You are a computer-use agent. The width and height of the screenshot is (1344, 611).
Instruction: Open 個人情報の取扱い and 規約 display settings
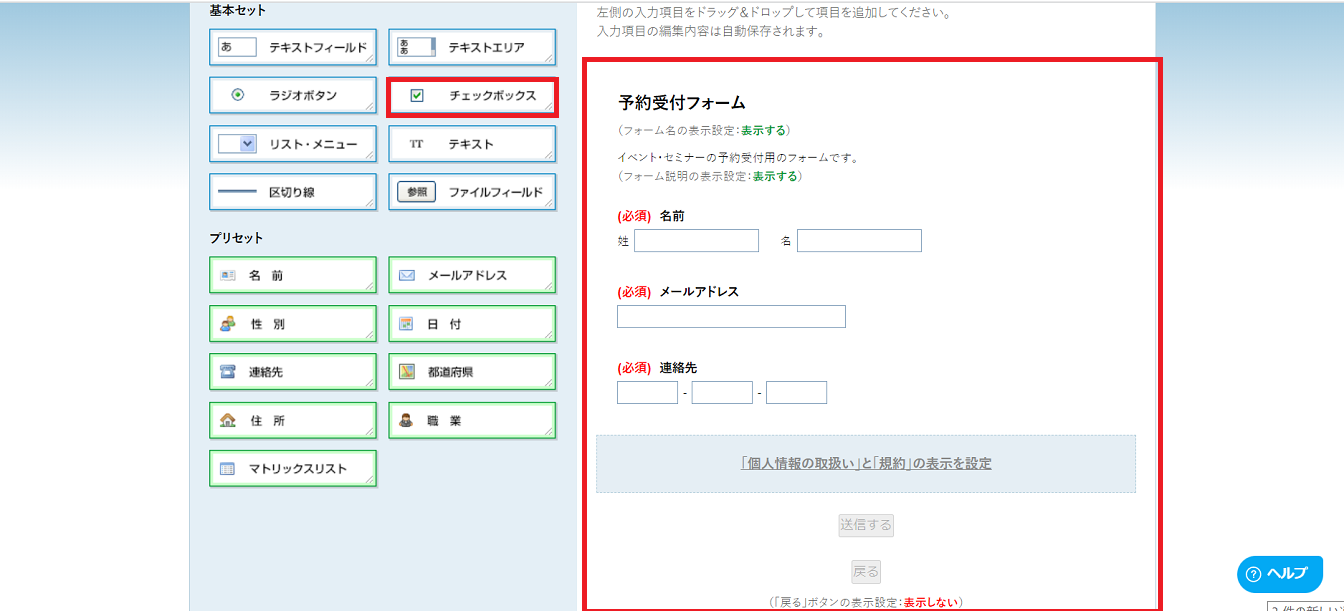coord(866,463)
